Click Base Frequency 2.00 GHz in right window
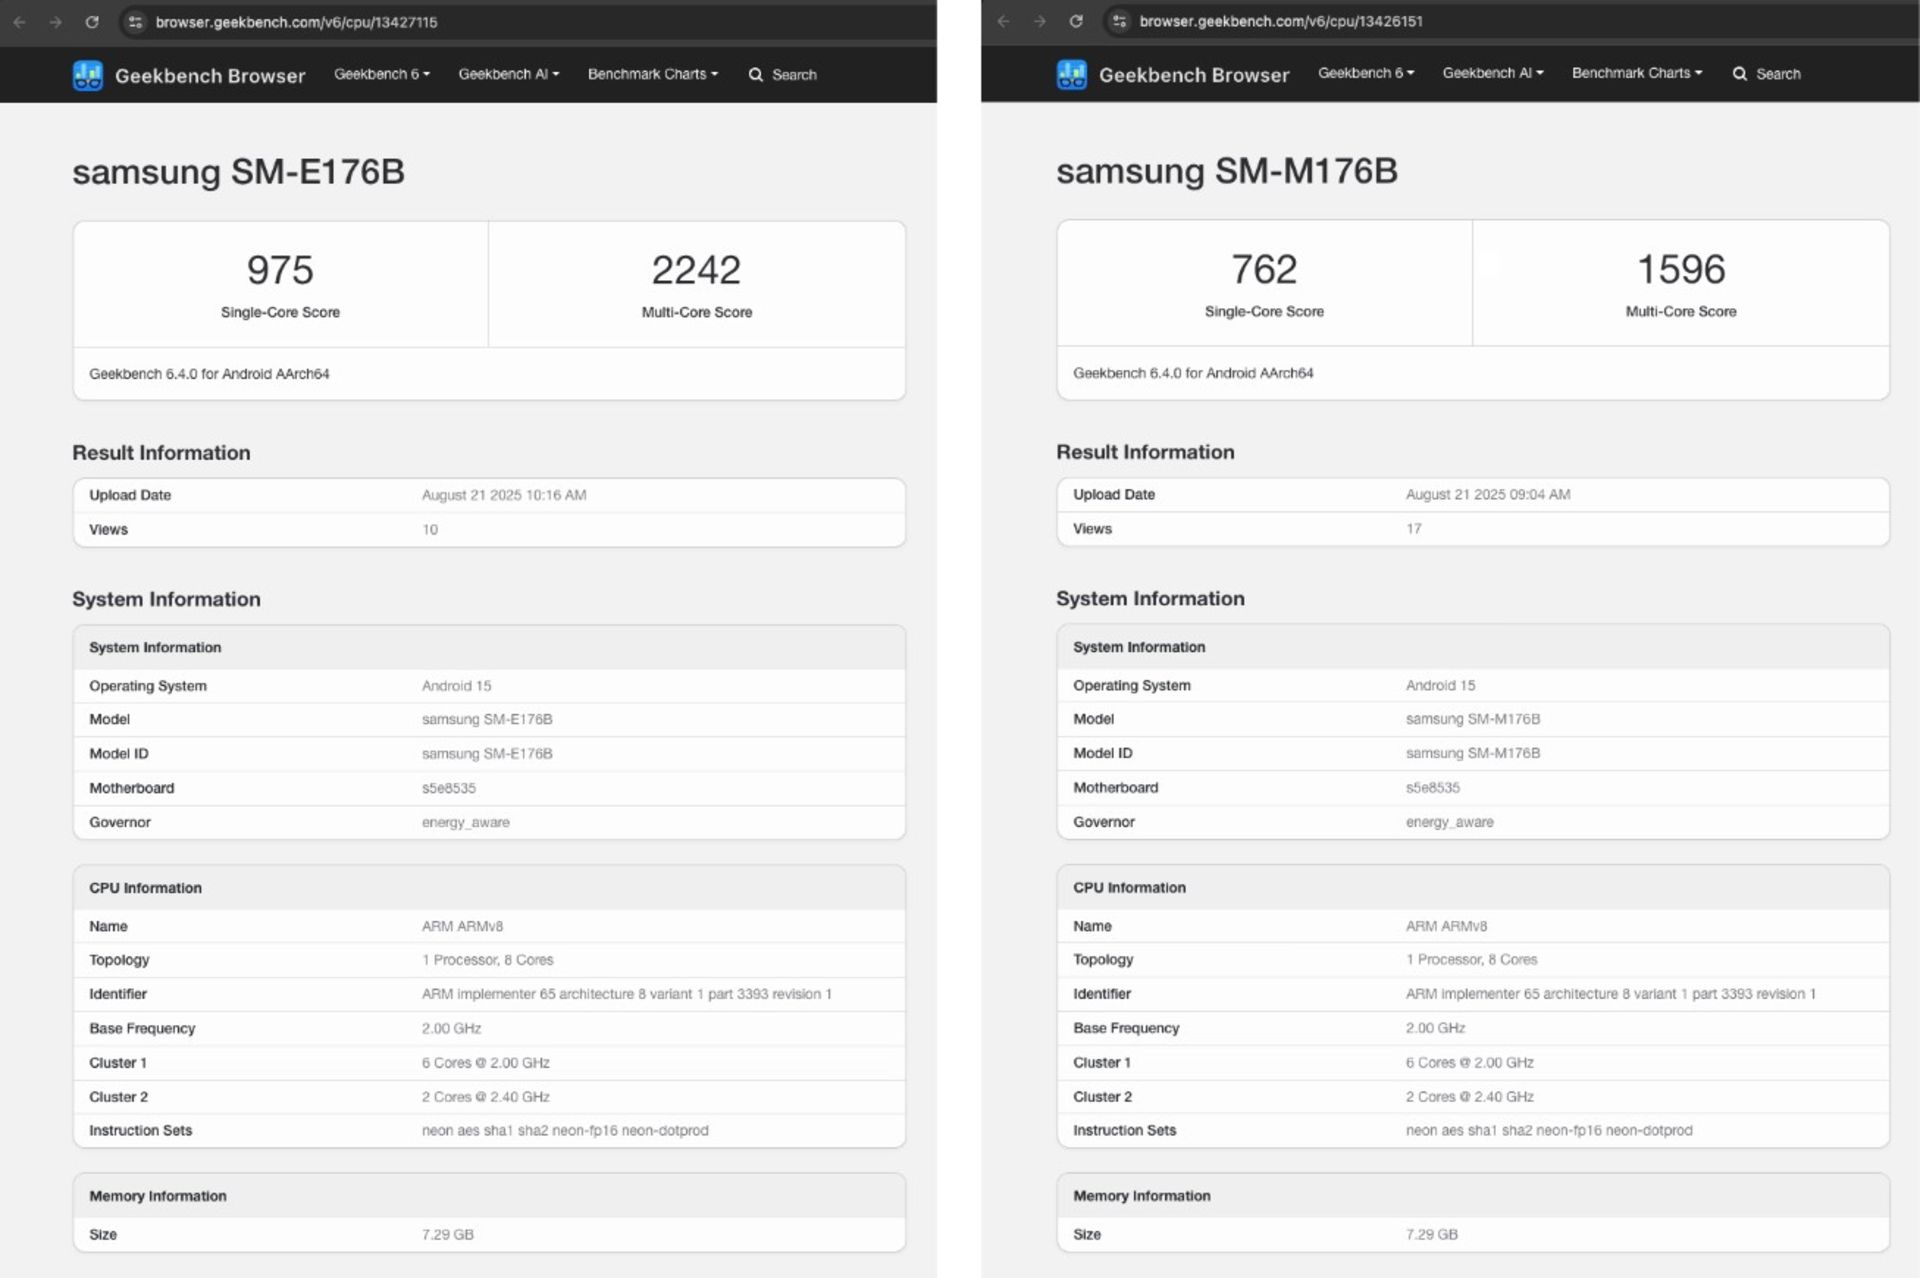1920x1278 pixels. click(x=1435, y=1028)
